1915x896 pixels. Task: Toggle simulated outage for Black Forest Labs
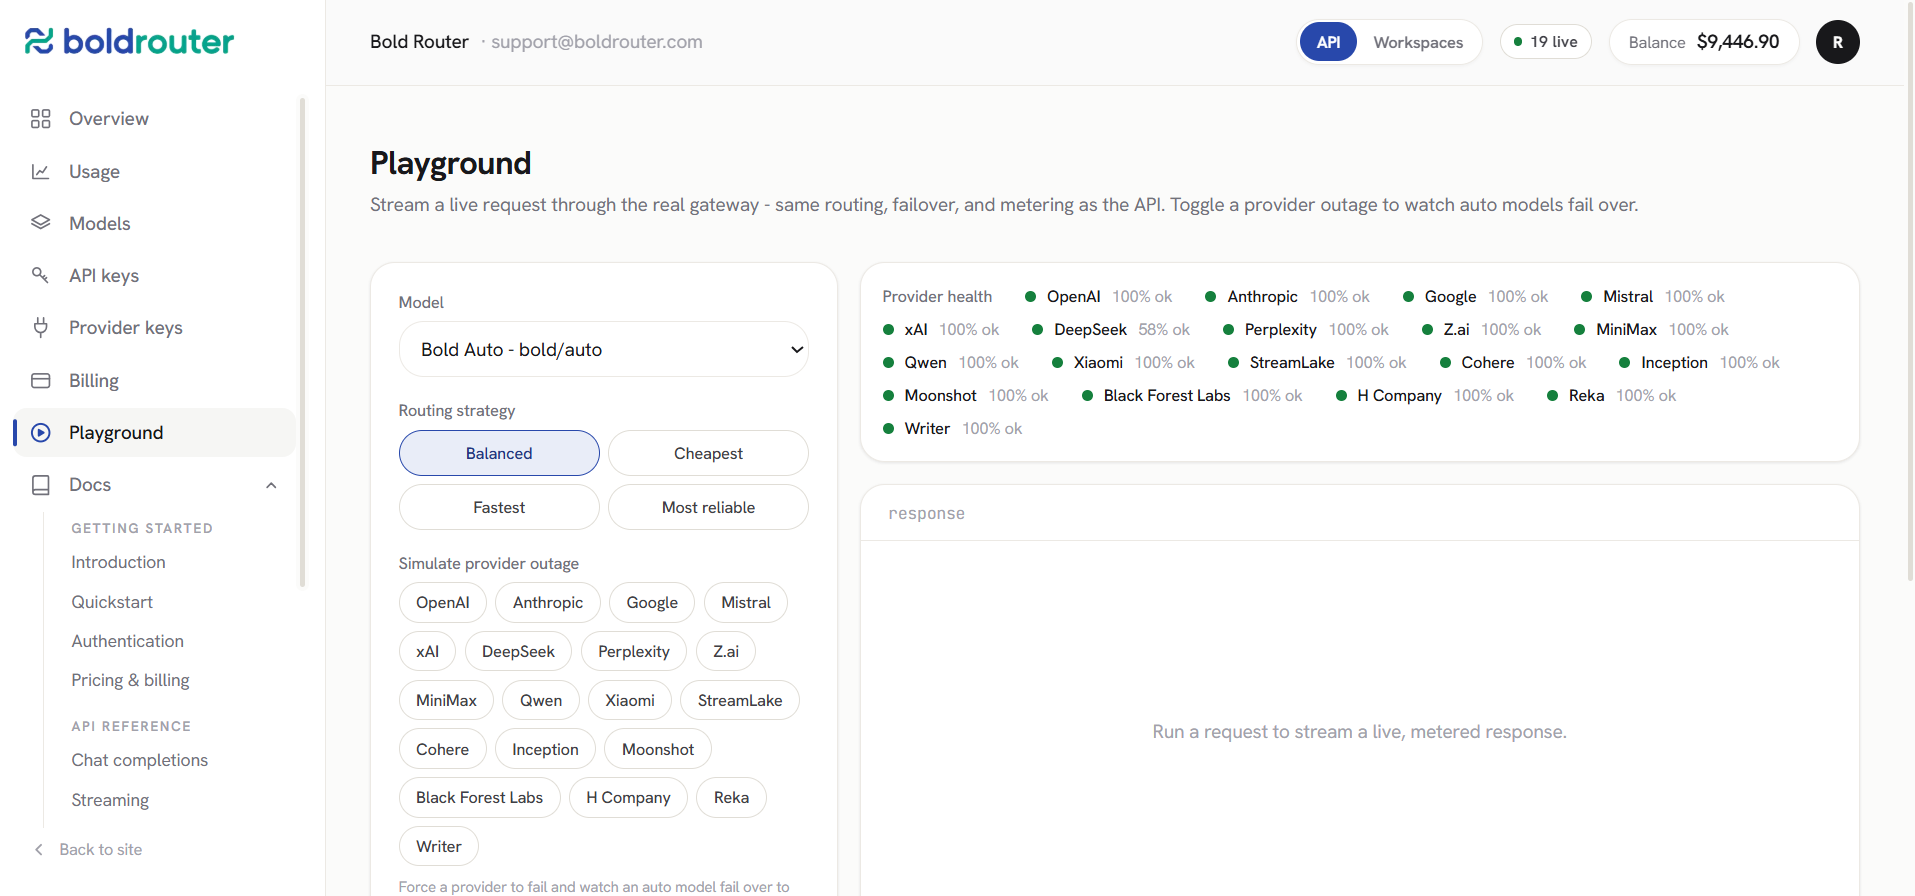click(x=480, y=797)
